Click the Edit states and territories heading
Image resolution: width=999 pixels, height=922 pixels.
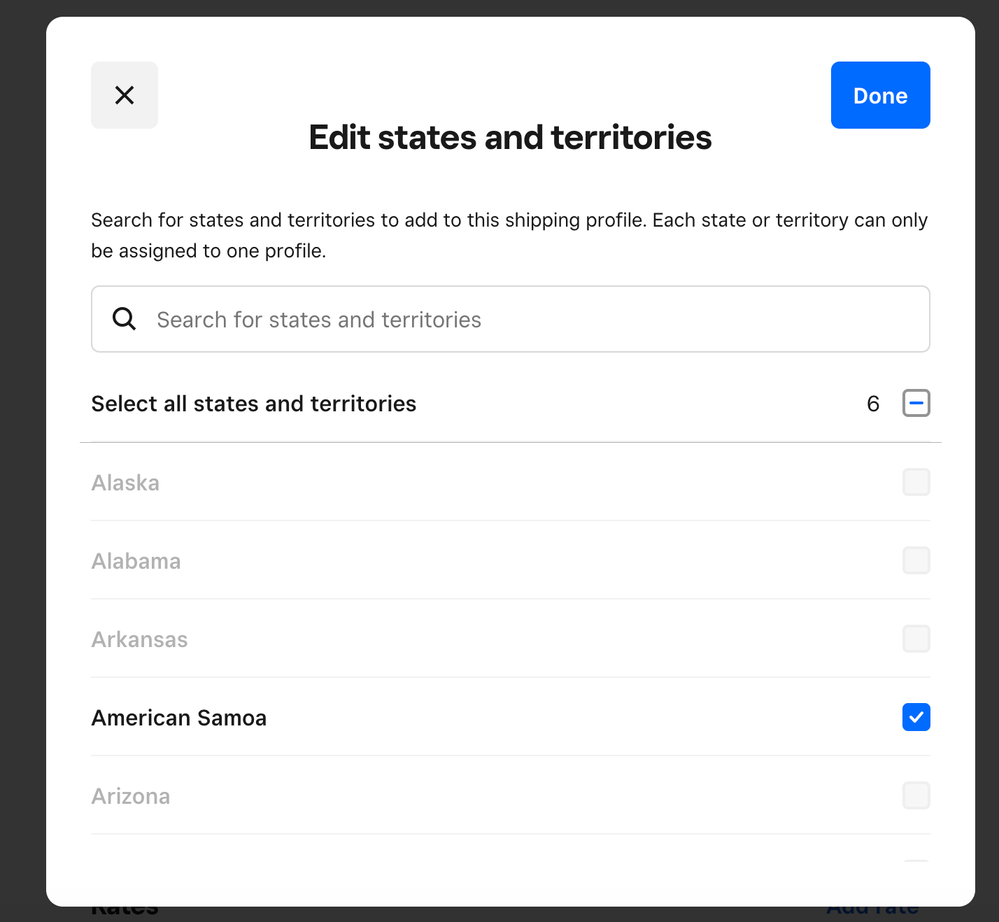click(x=510, y=137)
